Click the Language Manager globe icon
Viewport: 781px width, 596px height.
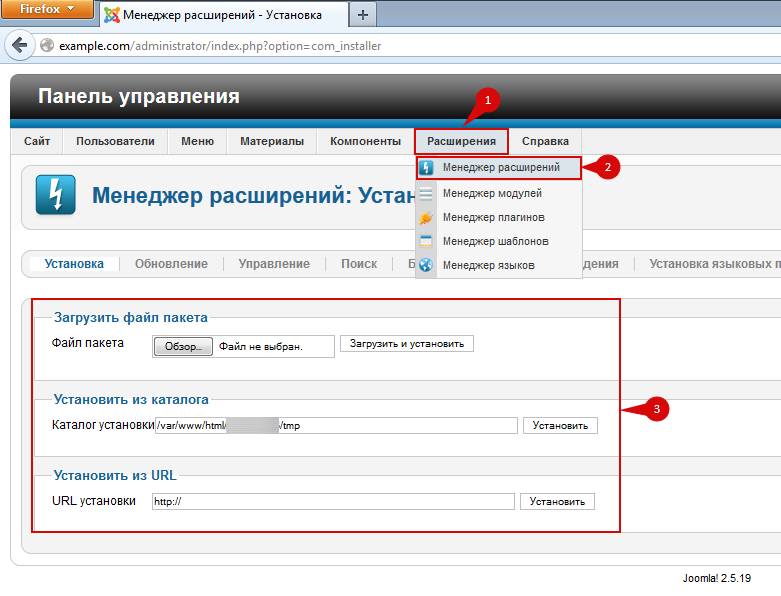tap(427, 265)
